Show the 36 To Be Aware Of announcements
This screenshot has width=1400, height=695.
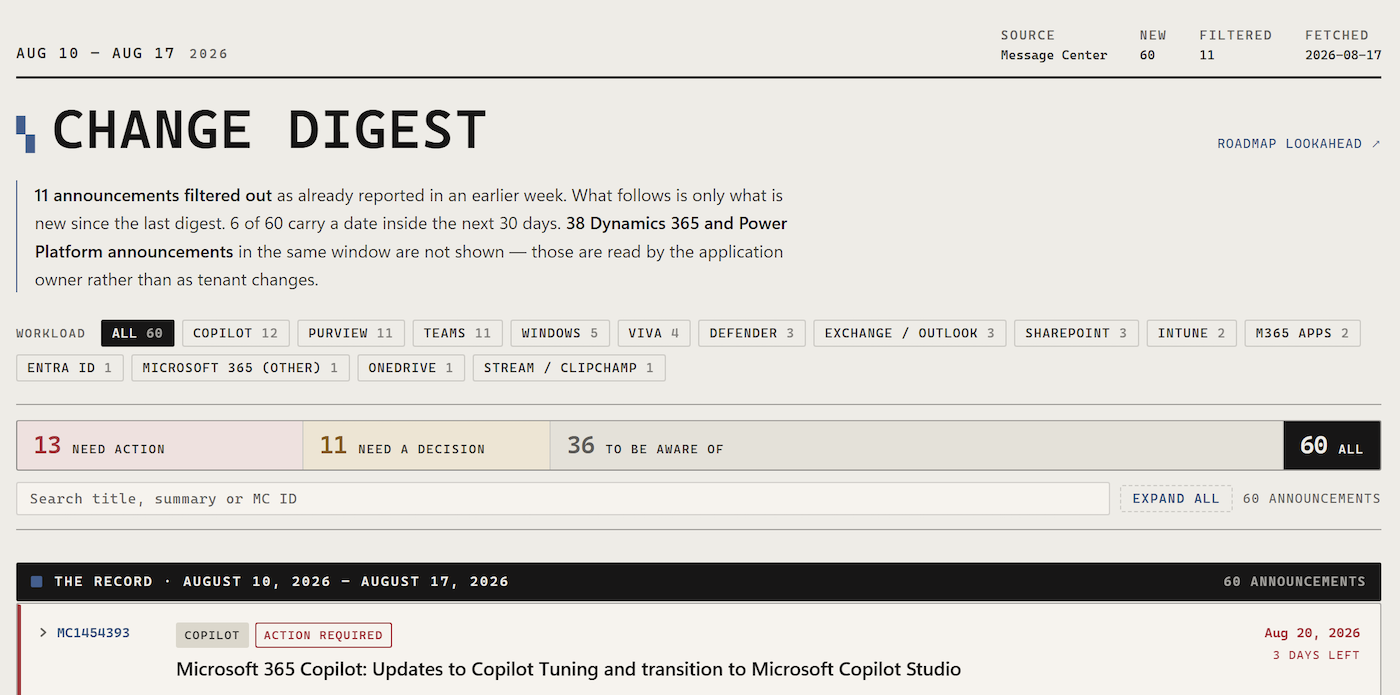coord(916,446)
